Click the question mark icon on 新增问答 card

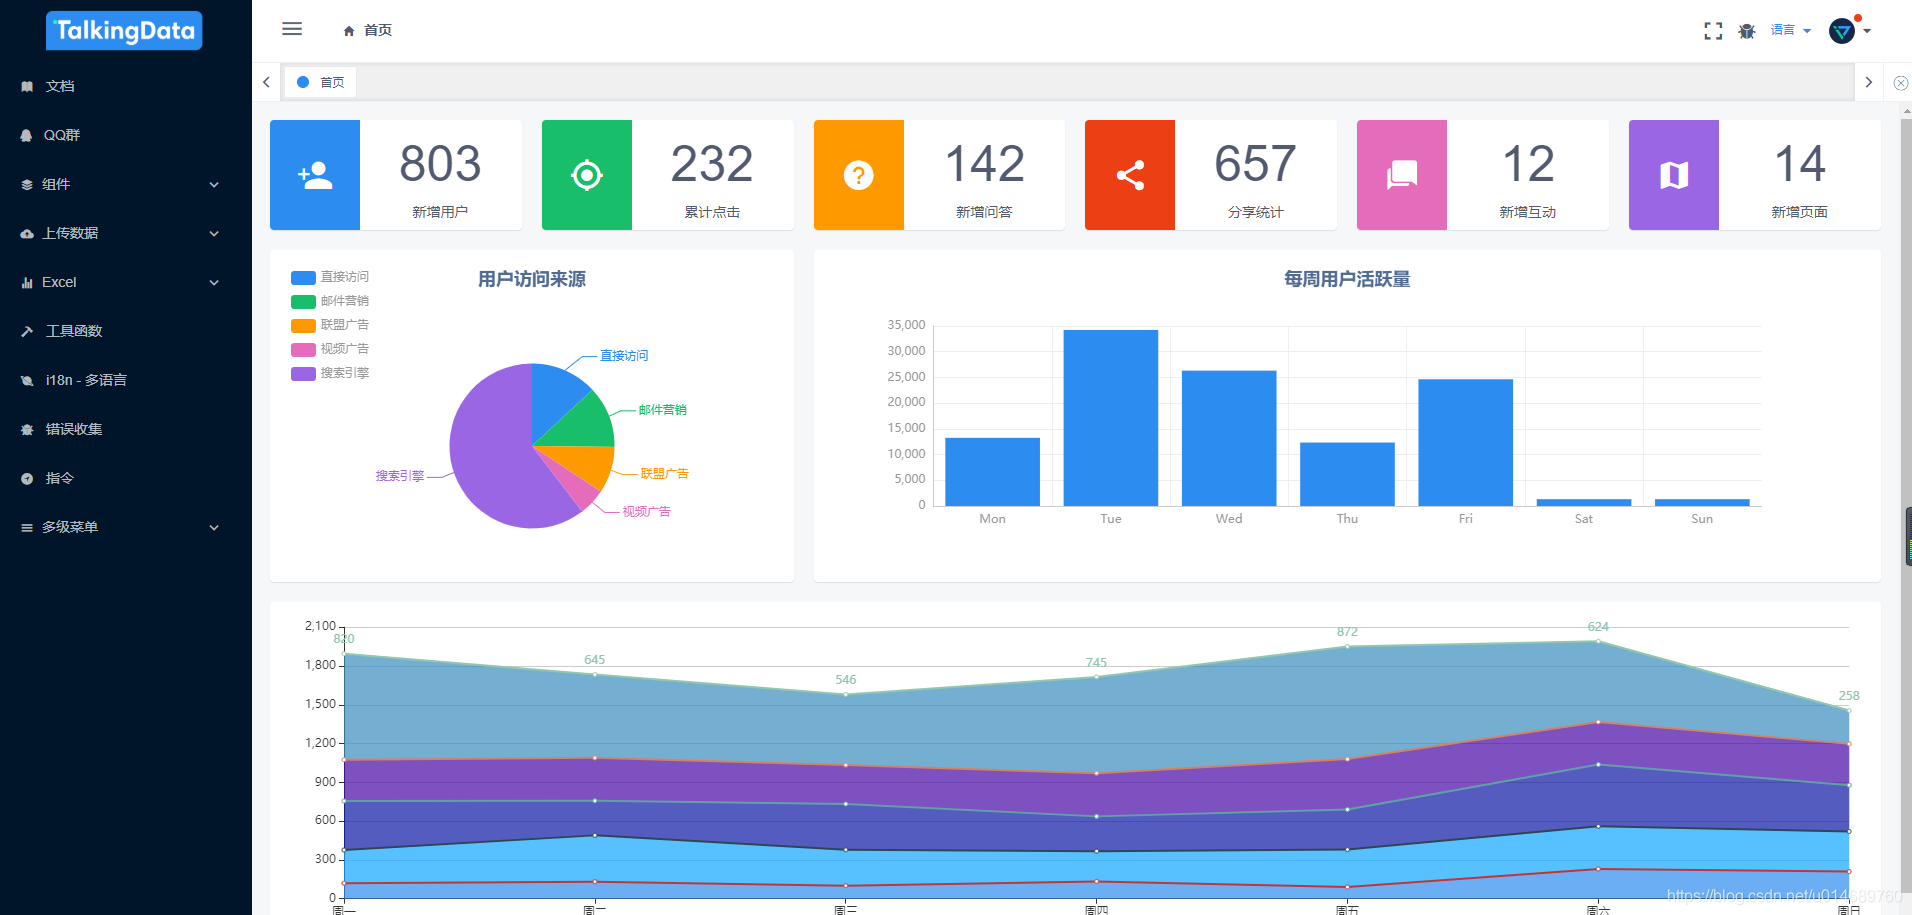click(859, 175)
